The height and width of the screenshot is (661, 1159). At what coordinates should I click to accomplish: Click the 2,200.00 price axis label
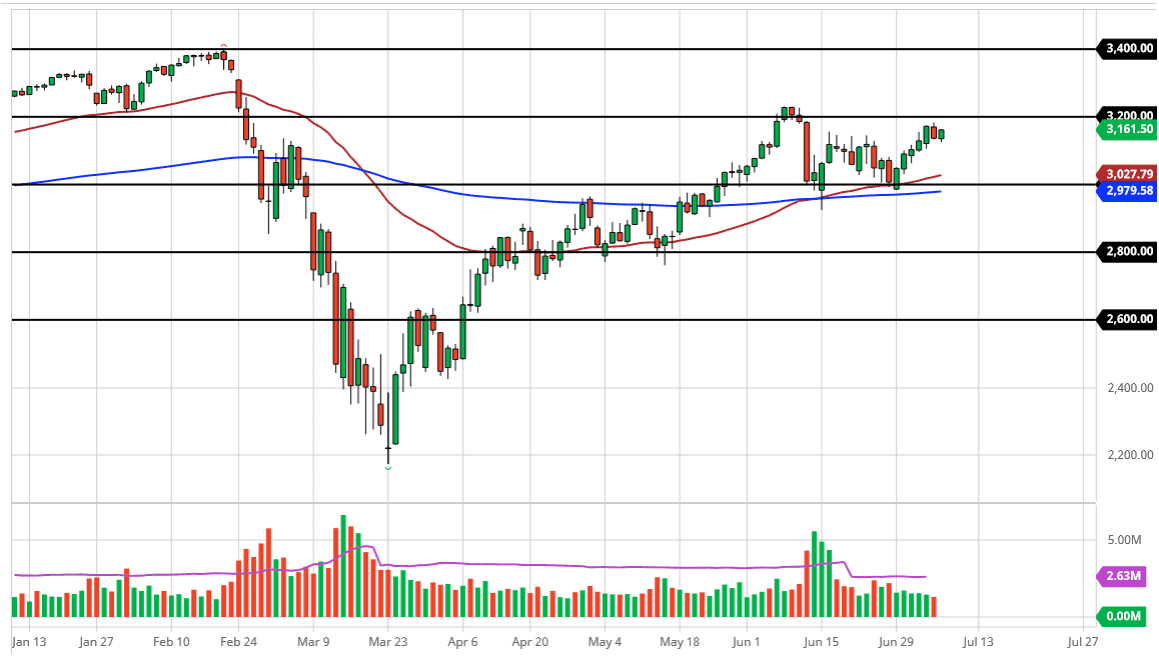[1126, 455]
